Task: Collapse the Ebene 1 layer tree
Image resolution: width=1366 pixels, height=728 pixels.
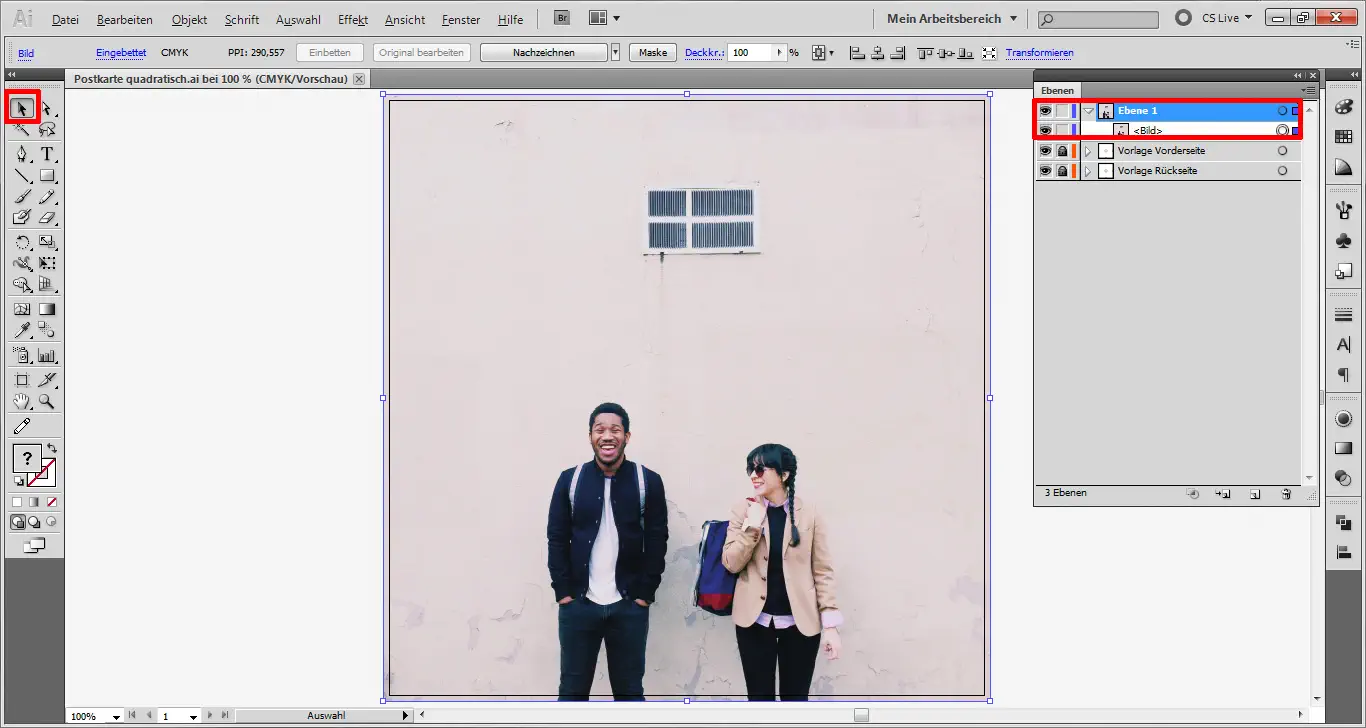Action: pos(1088,111)
